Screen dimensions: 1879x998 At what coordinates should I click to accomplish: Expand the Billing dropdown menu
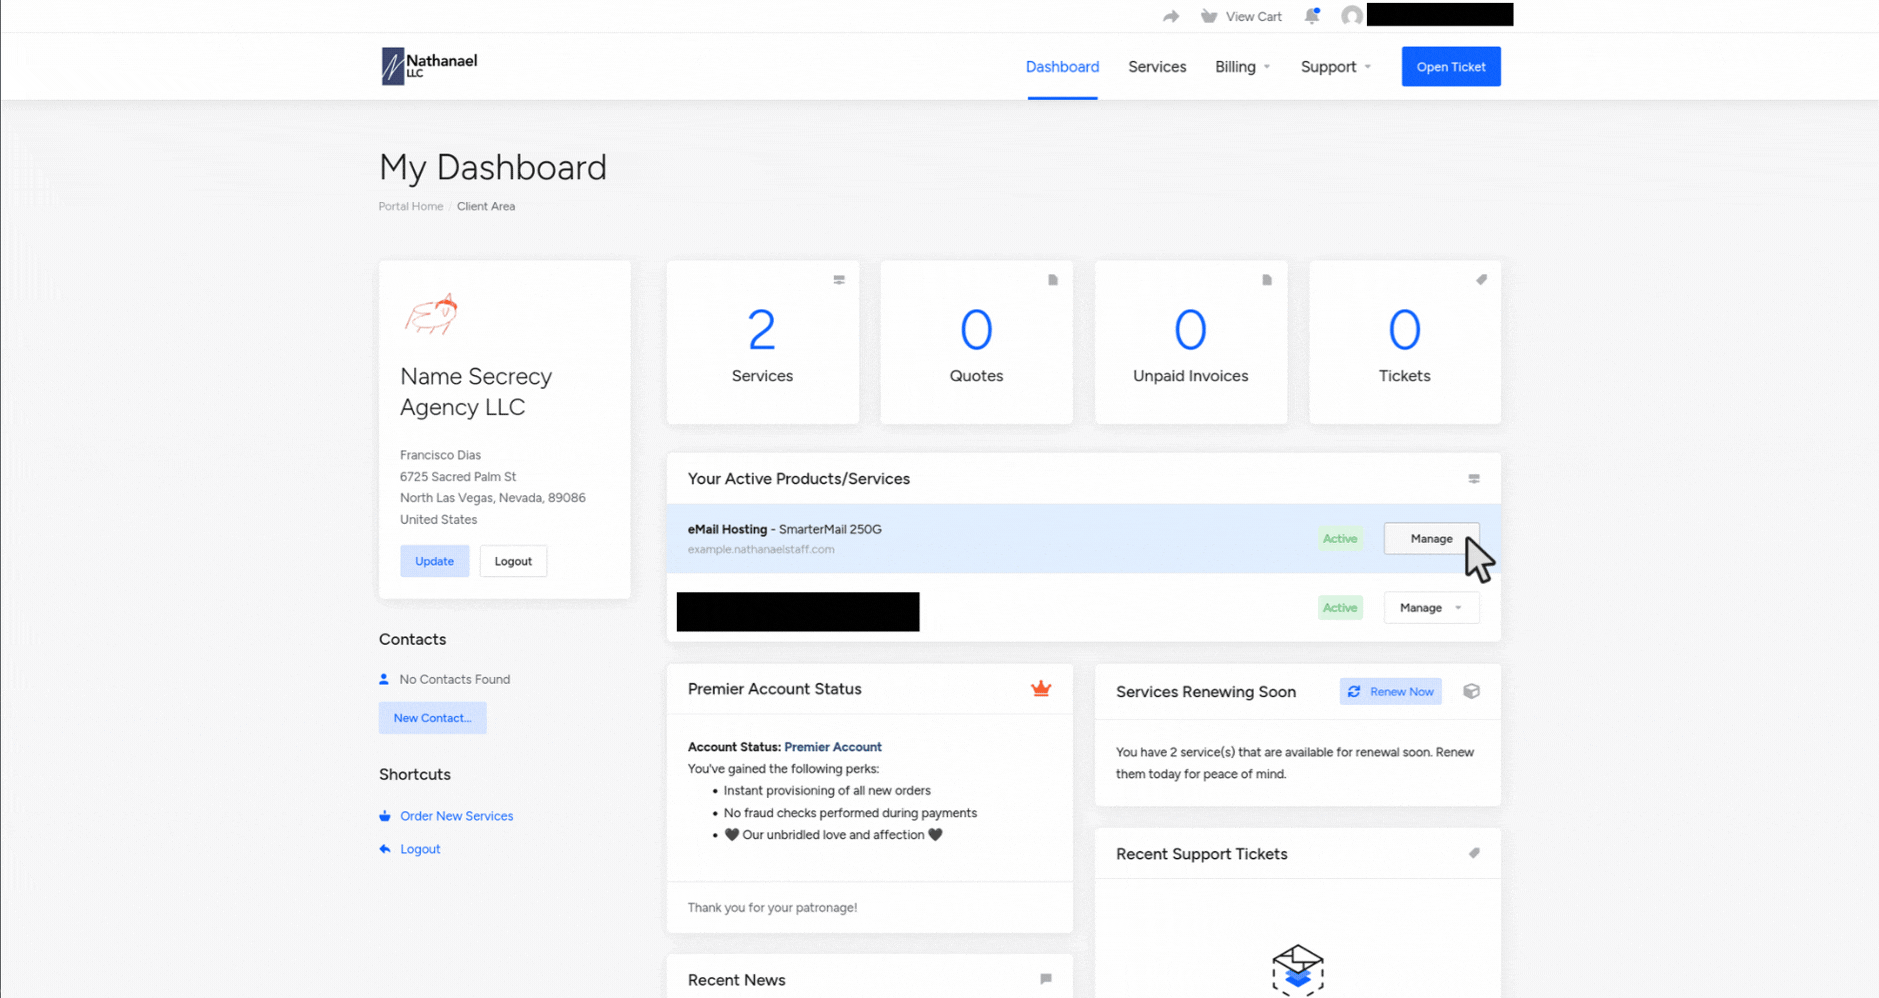pos(1242,67)
